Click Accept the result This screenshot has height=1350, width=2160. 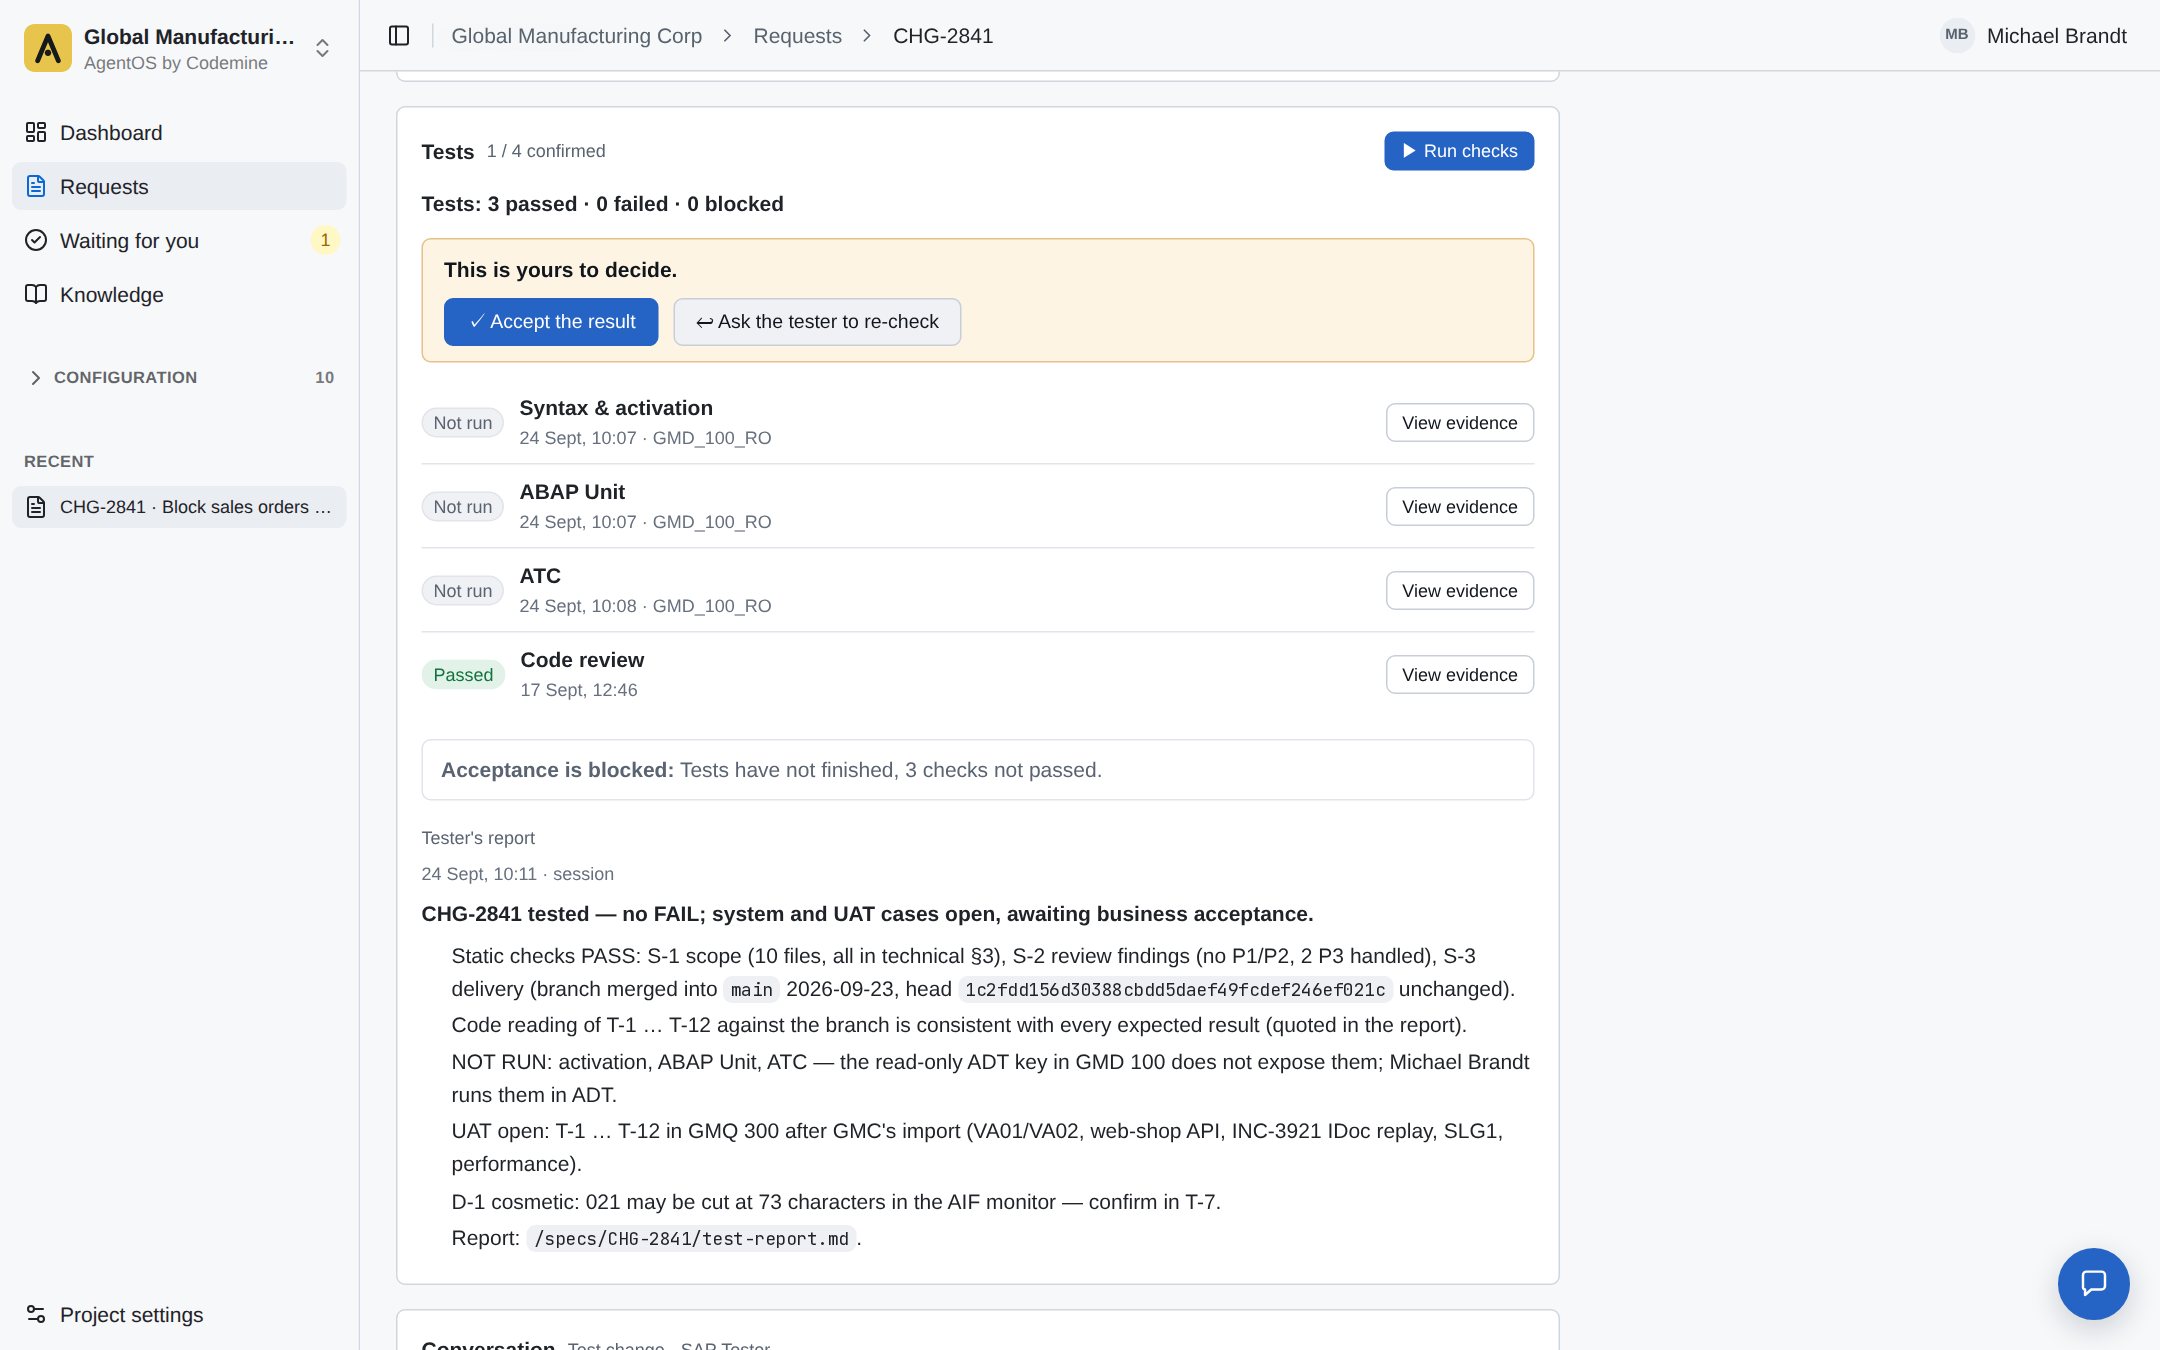(551, 322)
